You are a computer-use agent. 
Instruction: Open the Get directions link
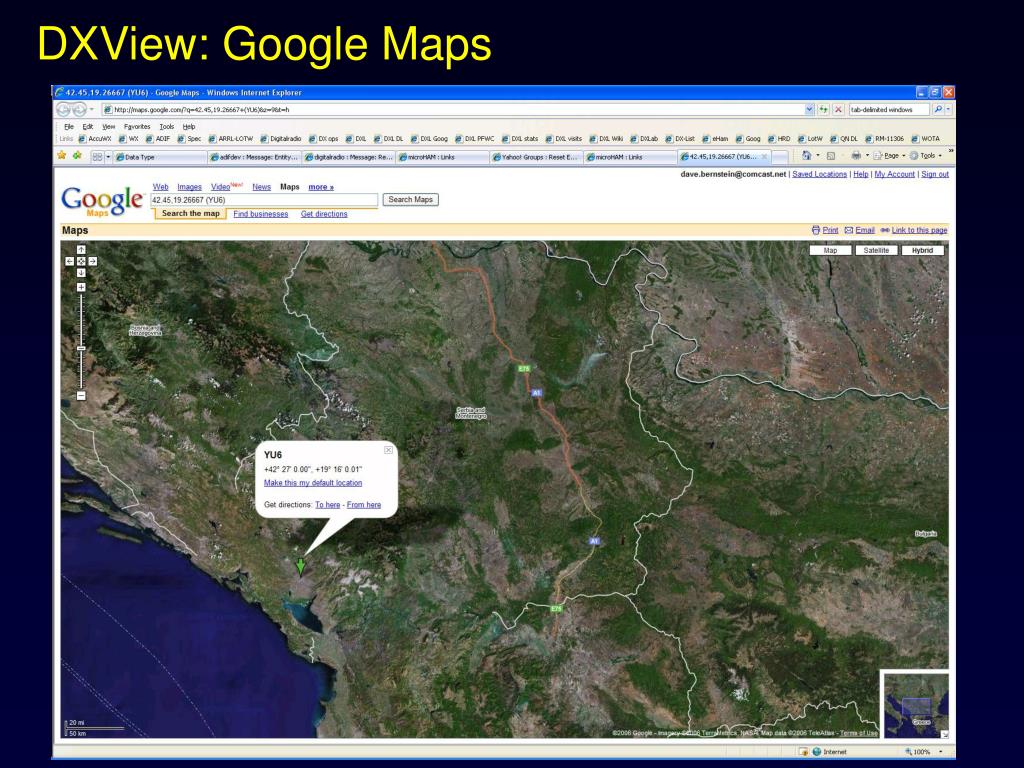tap(324, 214)
